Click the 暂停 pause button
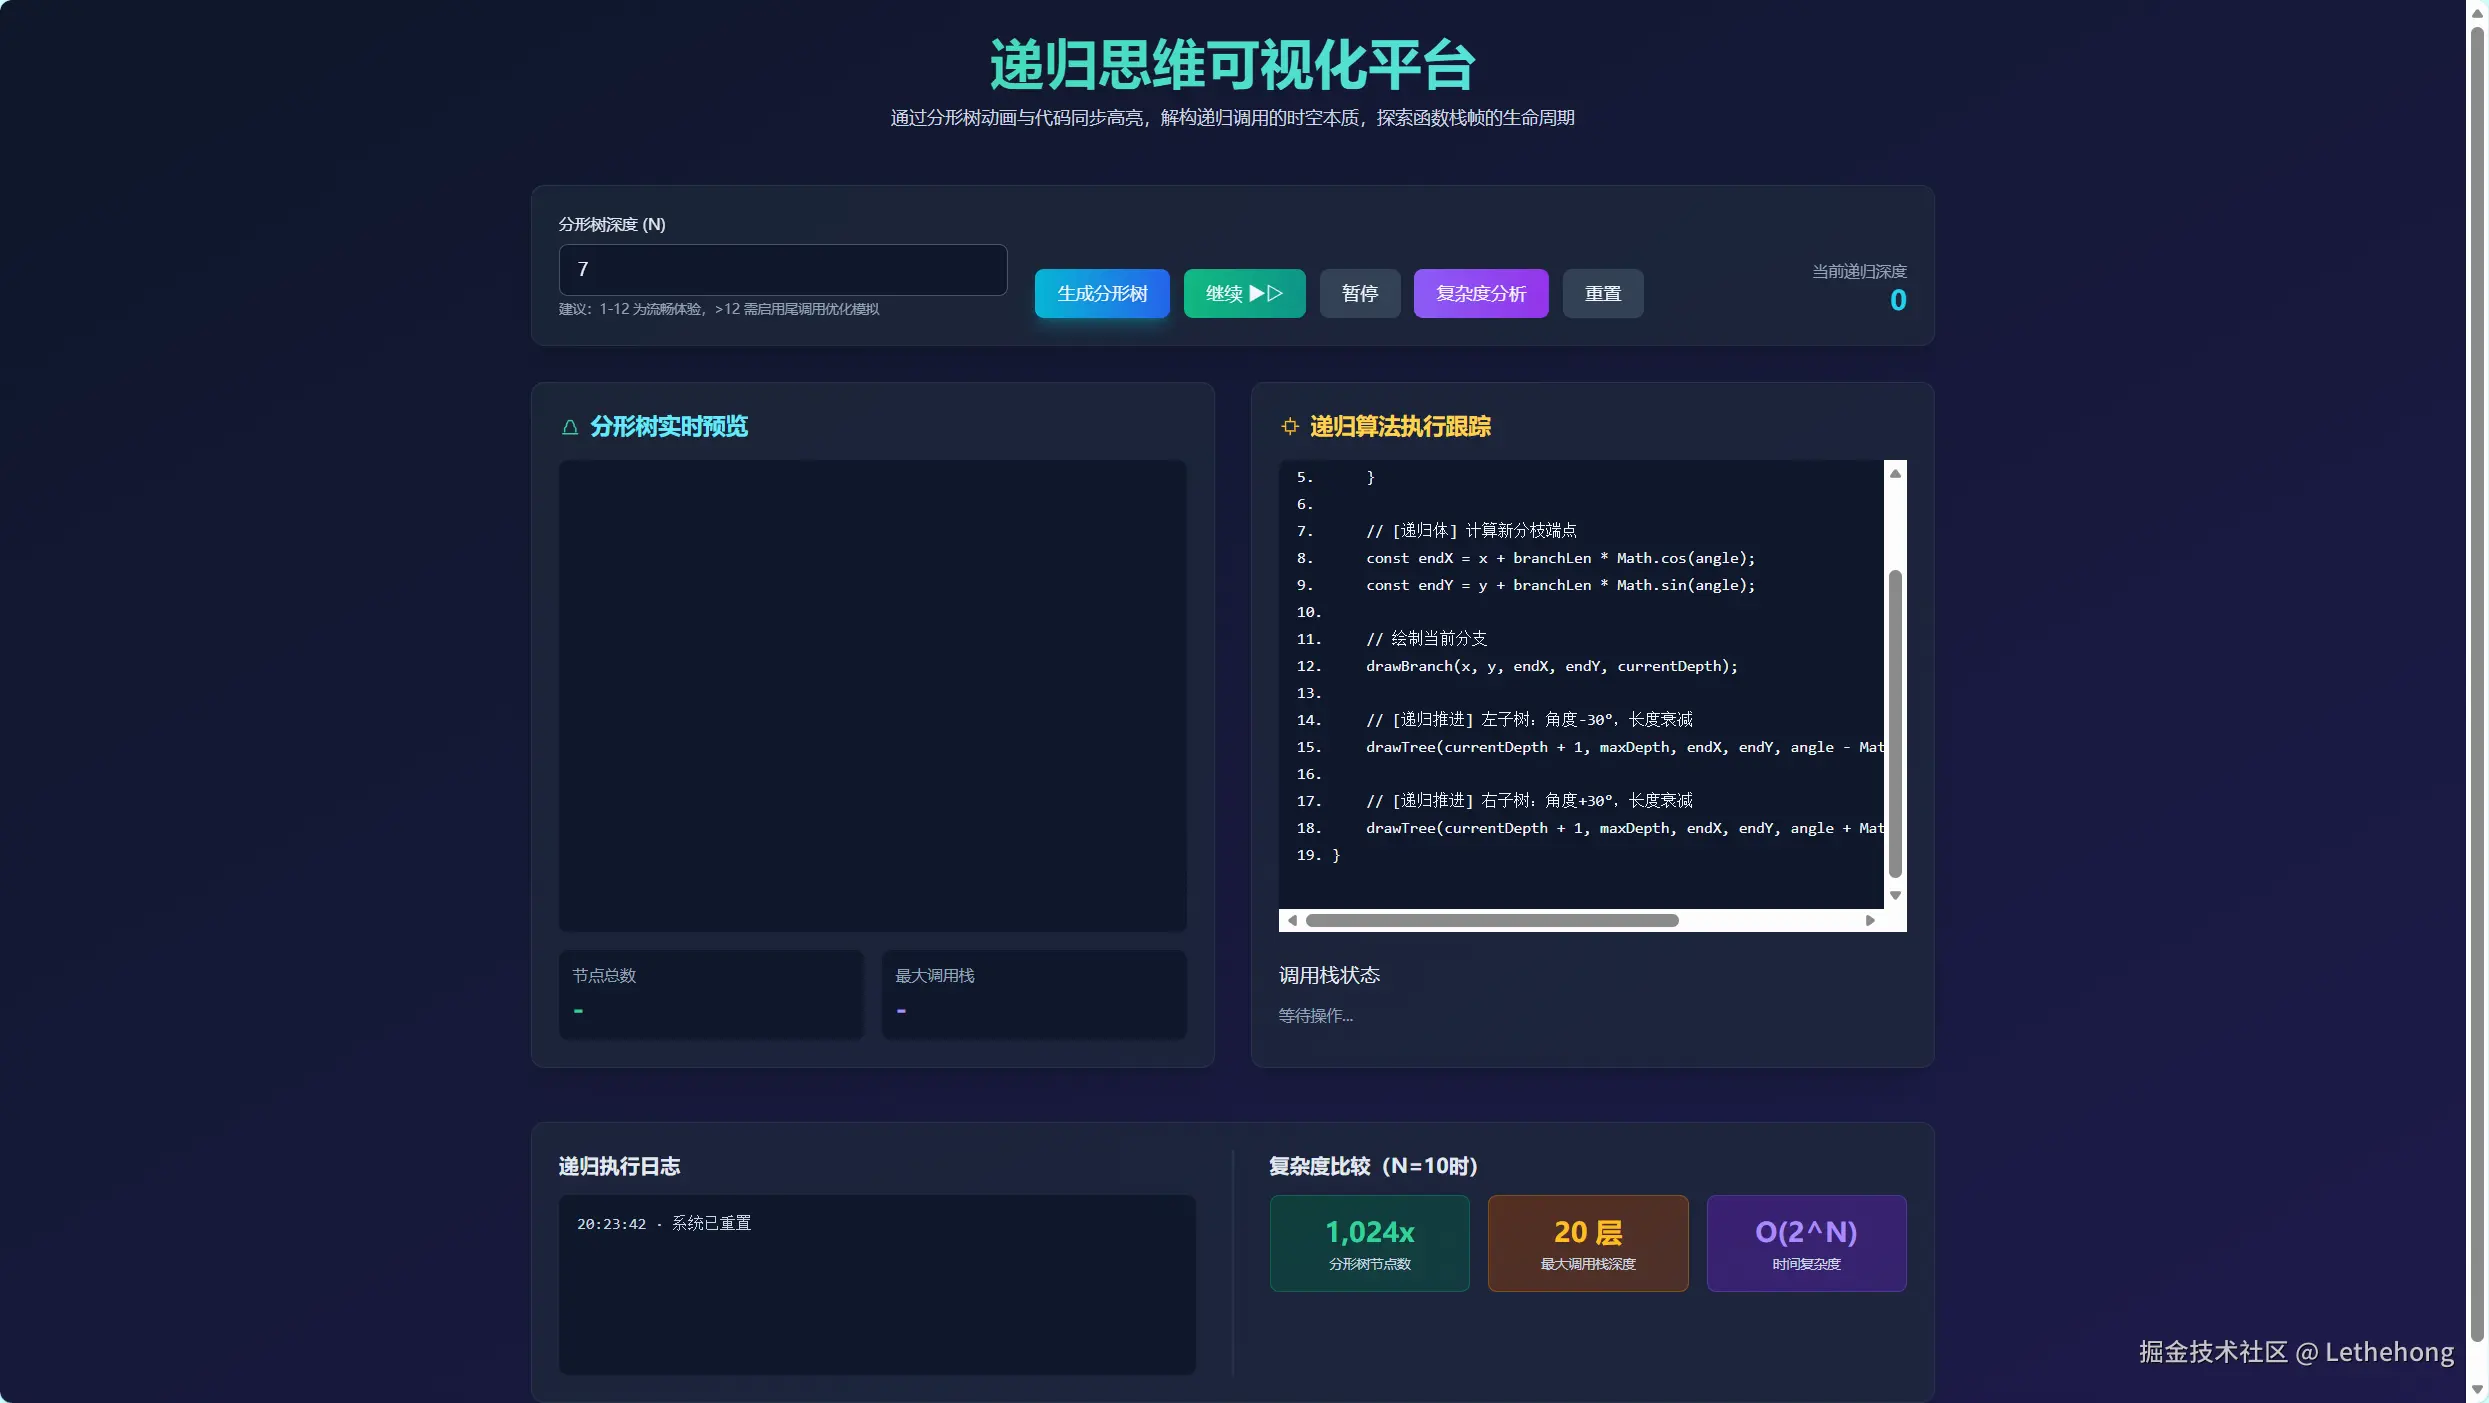Screen dimensions: 2489x1403 [x=1359, y=293]
